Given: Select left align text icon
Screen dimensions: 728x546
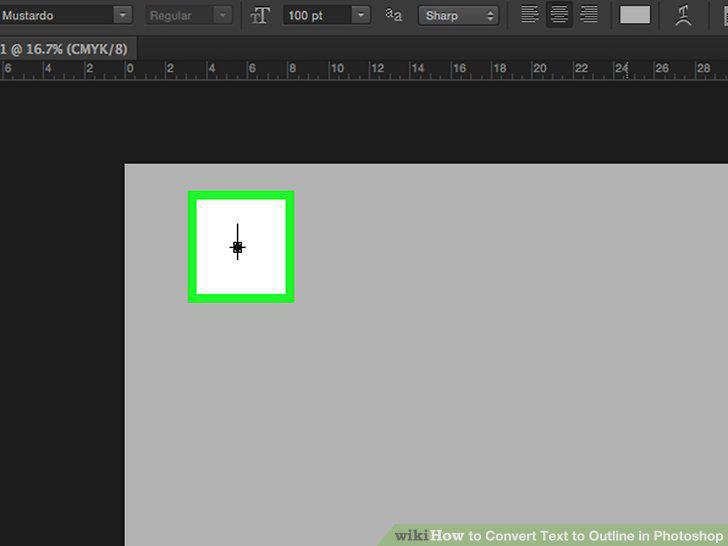Looking at the screenshot, I should 529,15.
